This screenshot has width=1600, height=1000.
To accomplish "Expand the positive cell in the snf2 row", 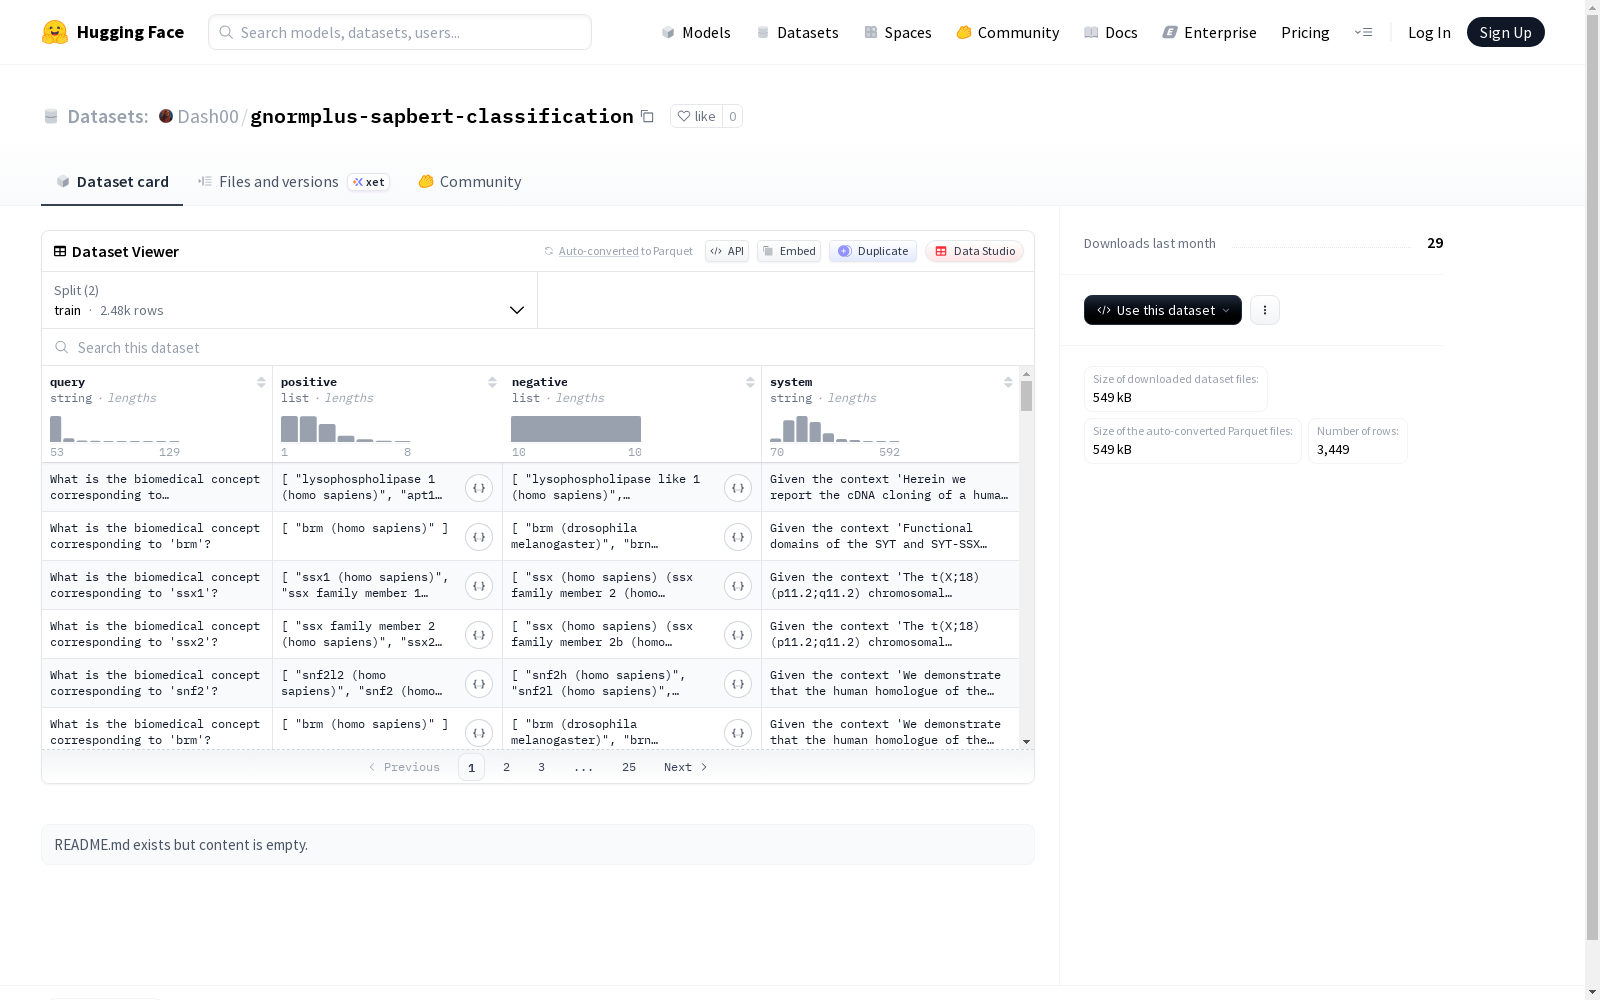I will click(x=479, y=684).
